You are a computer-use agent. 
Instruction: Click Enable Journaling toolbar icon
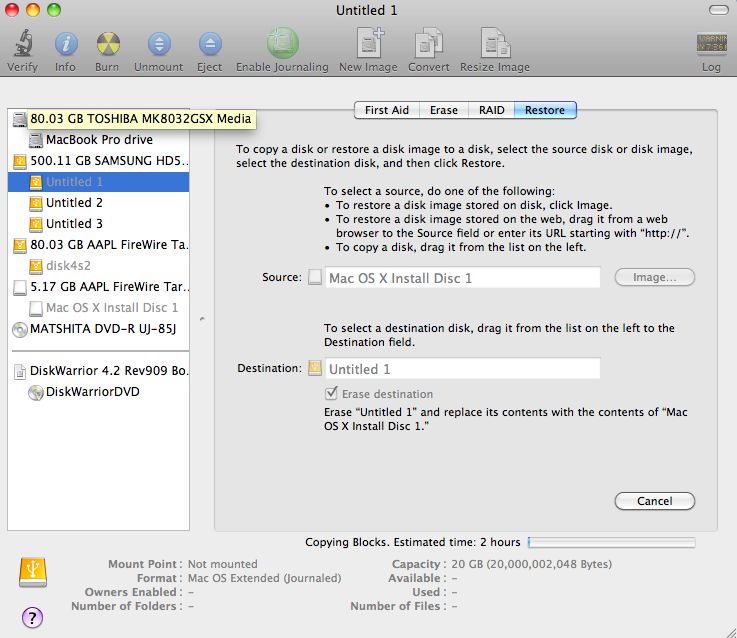pyautogui.click(x=282, y=43)
